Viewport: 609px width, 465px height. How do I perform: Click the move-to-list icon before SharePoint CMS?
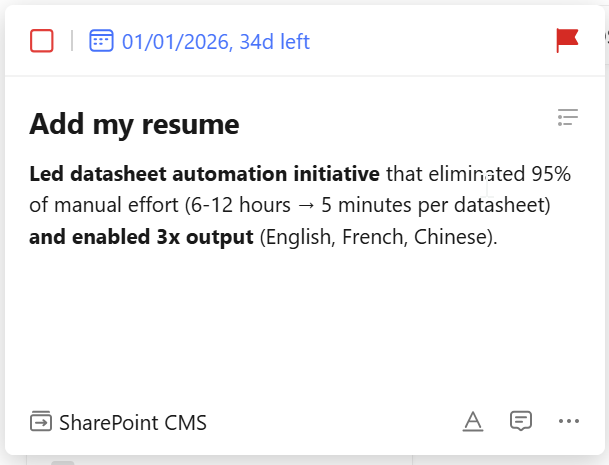[41, 422]
